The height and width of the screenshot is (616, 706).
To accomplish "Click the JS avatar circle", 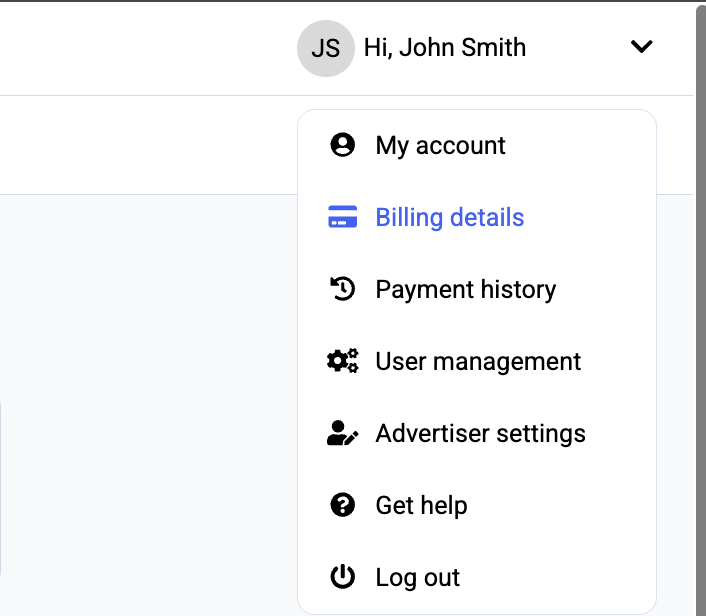I will pyautogui.click(x=325, y=48).
